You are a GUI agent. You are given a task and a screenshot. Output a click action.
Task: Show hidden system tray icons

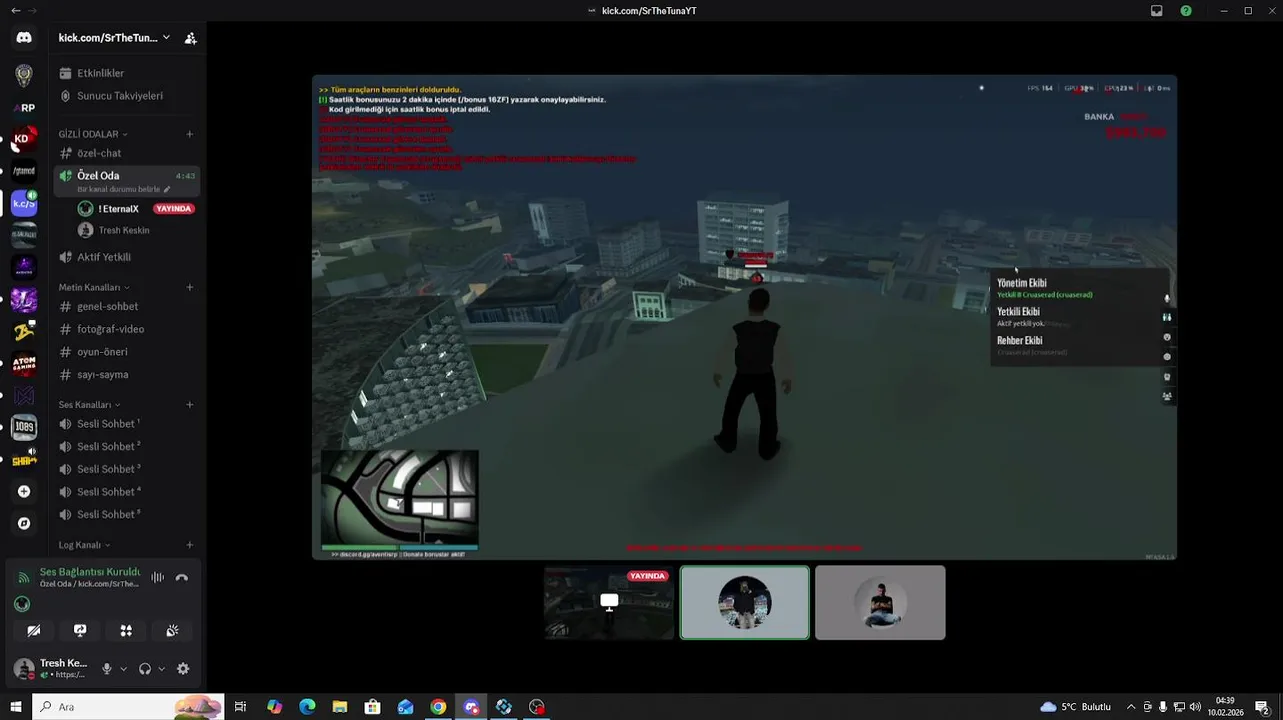1131,707
